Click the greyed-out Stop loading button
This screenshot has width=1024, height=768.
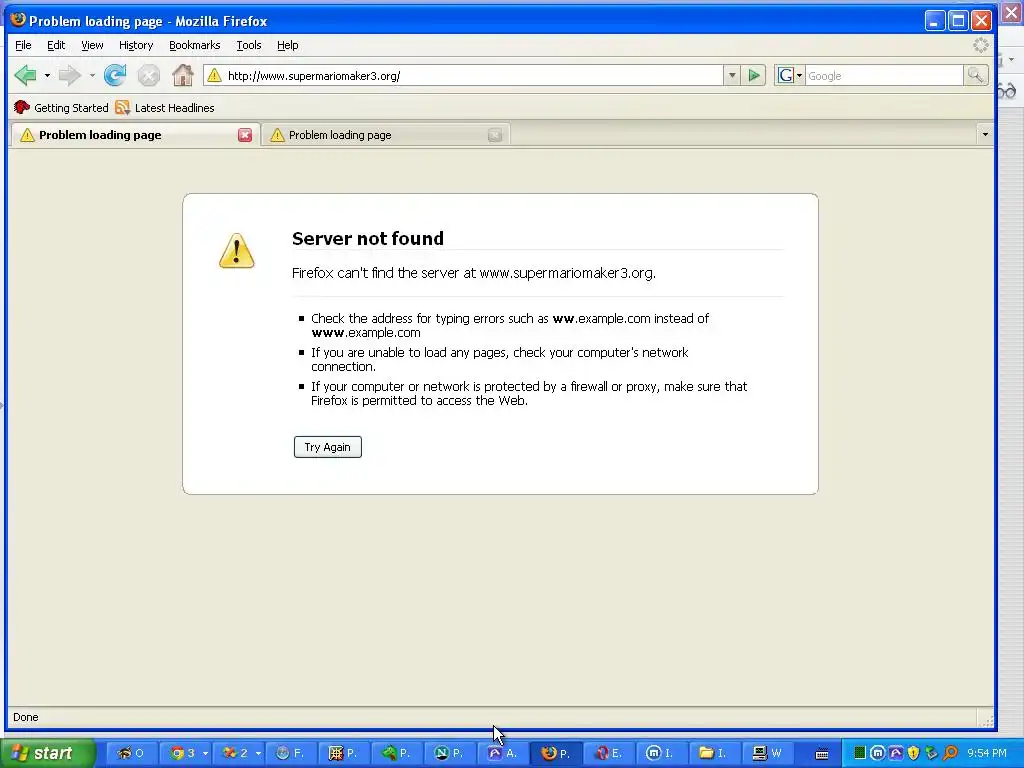tap(149, 76)
